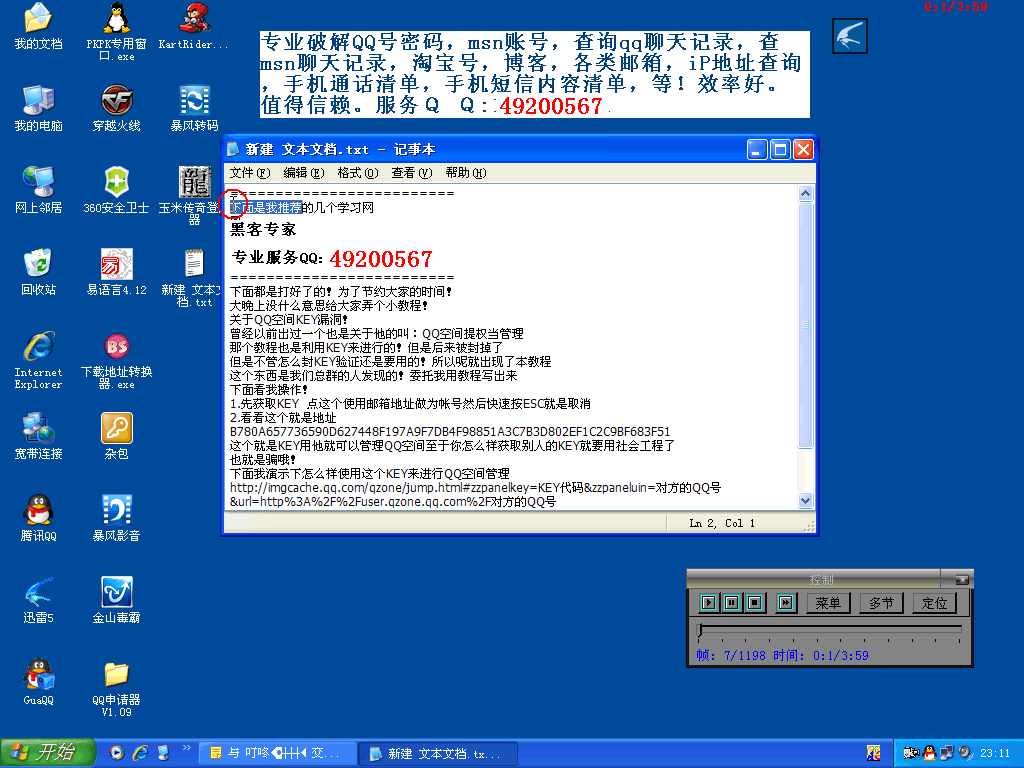Screen dimensions: 1024x768
Task: Click the screen recorder camera tray icon
Action: pyautogui.click(x=911, y=753)
